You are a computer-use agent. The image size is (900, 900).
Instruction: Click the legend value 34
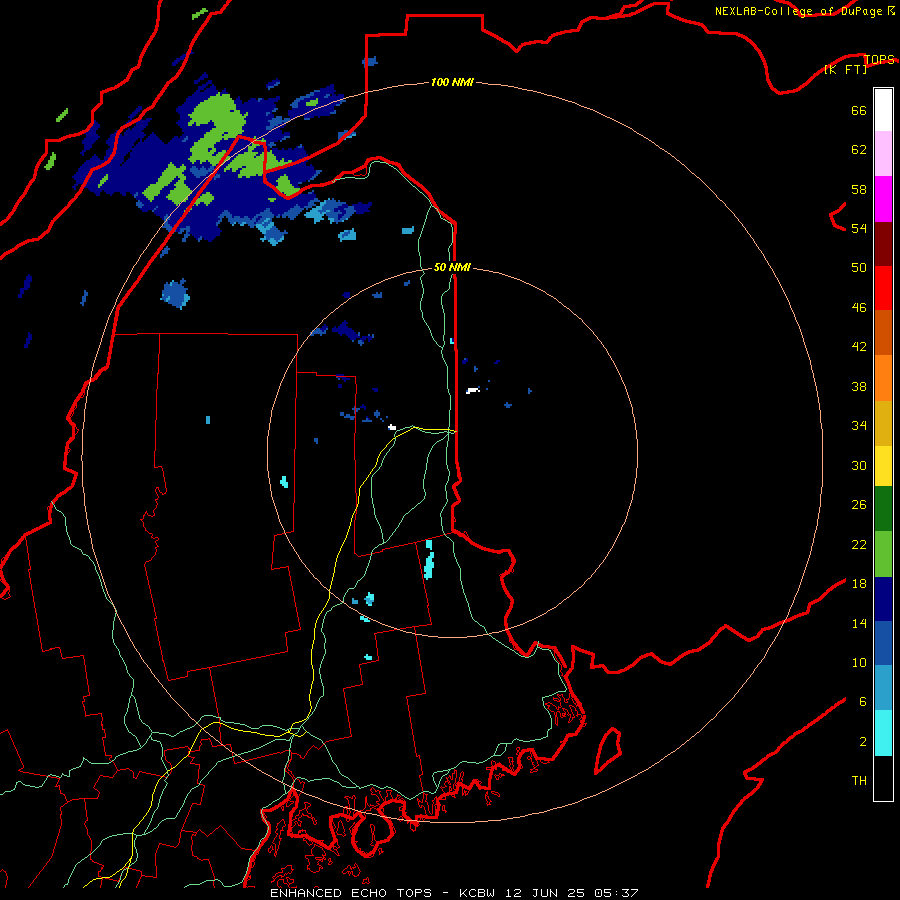pyautogui.click(x=859, y=426)
